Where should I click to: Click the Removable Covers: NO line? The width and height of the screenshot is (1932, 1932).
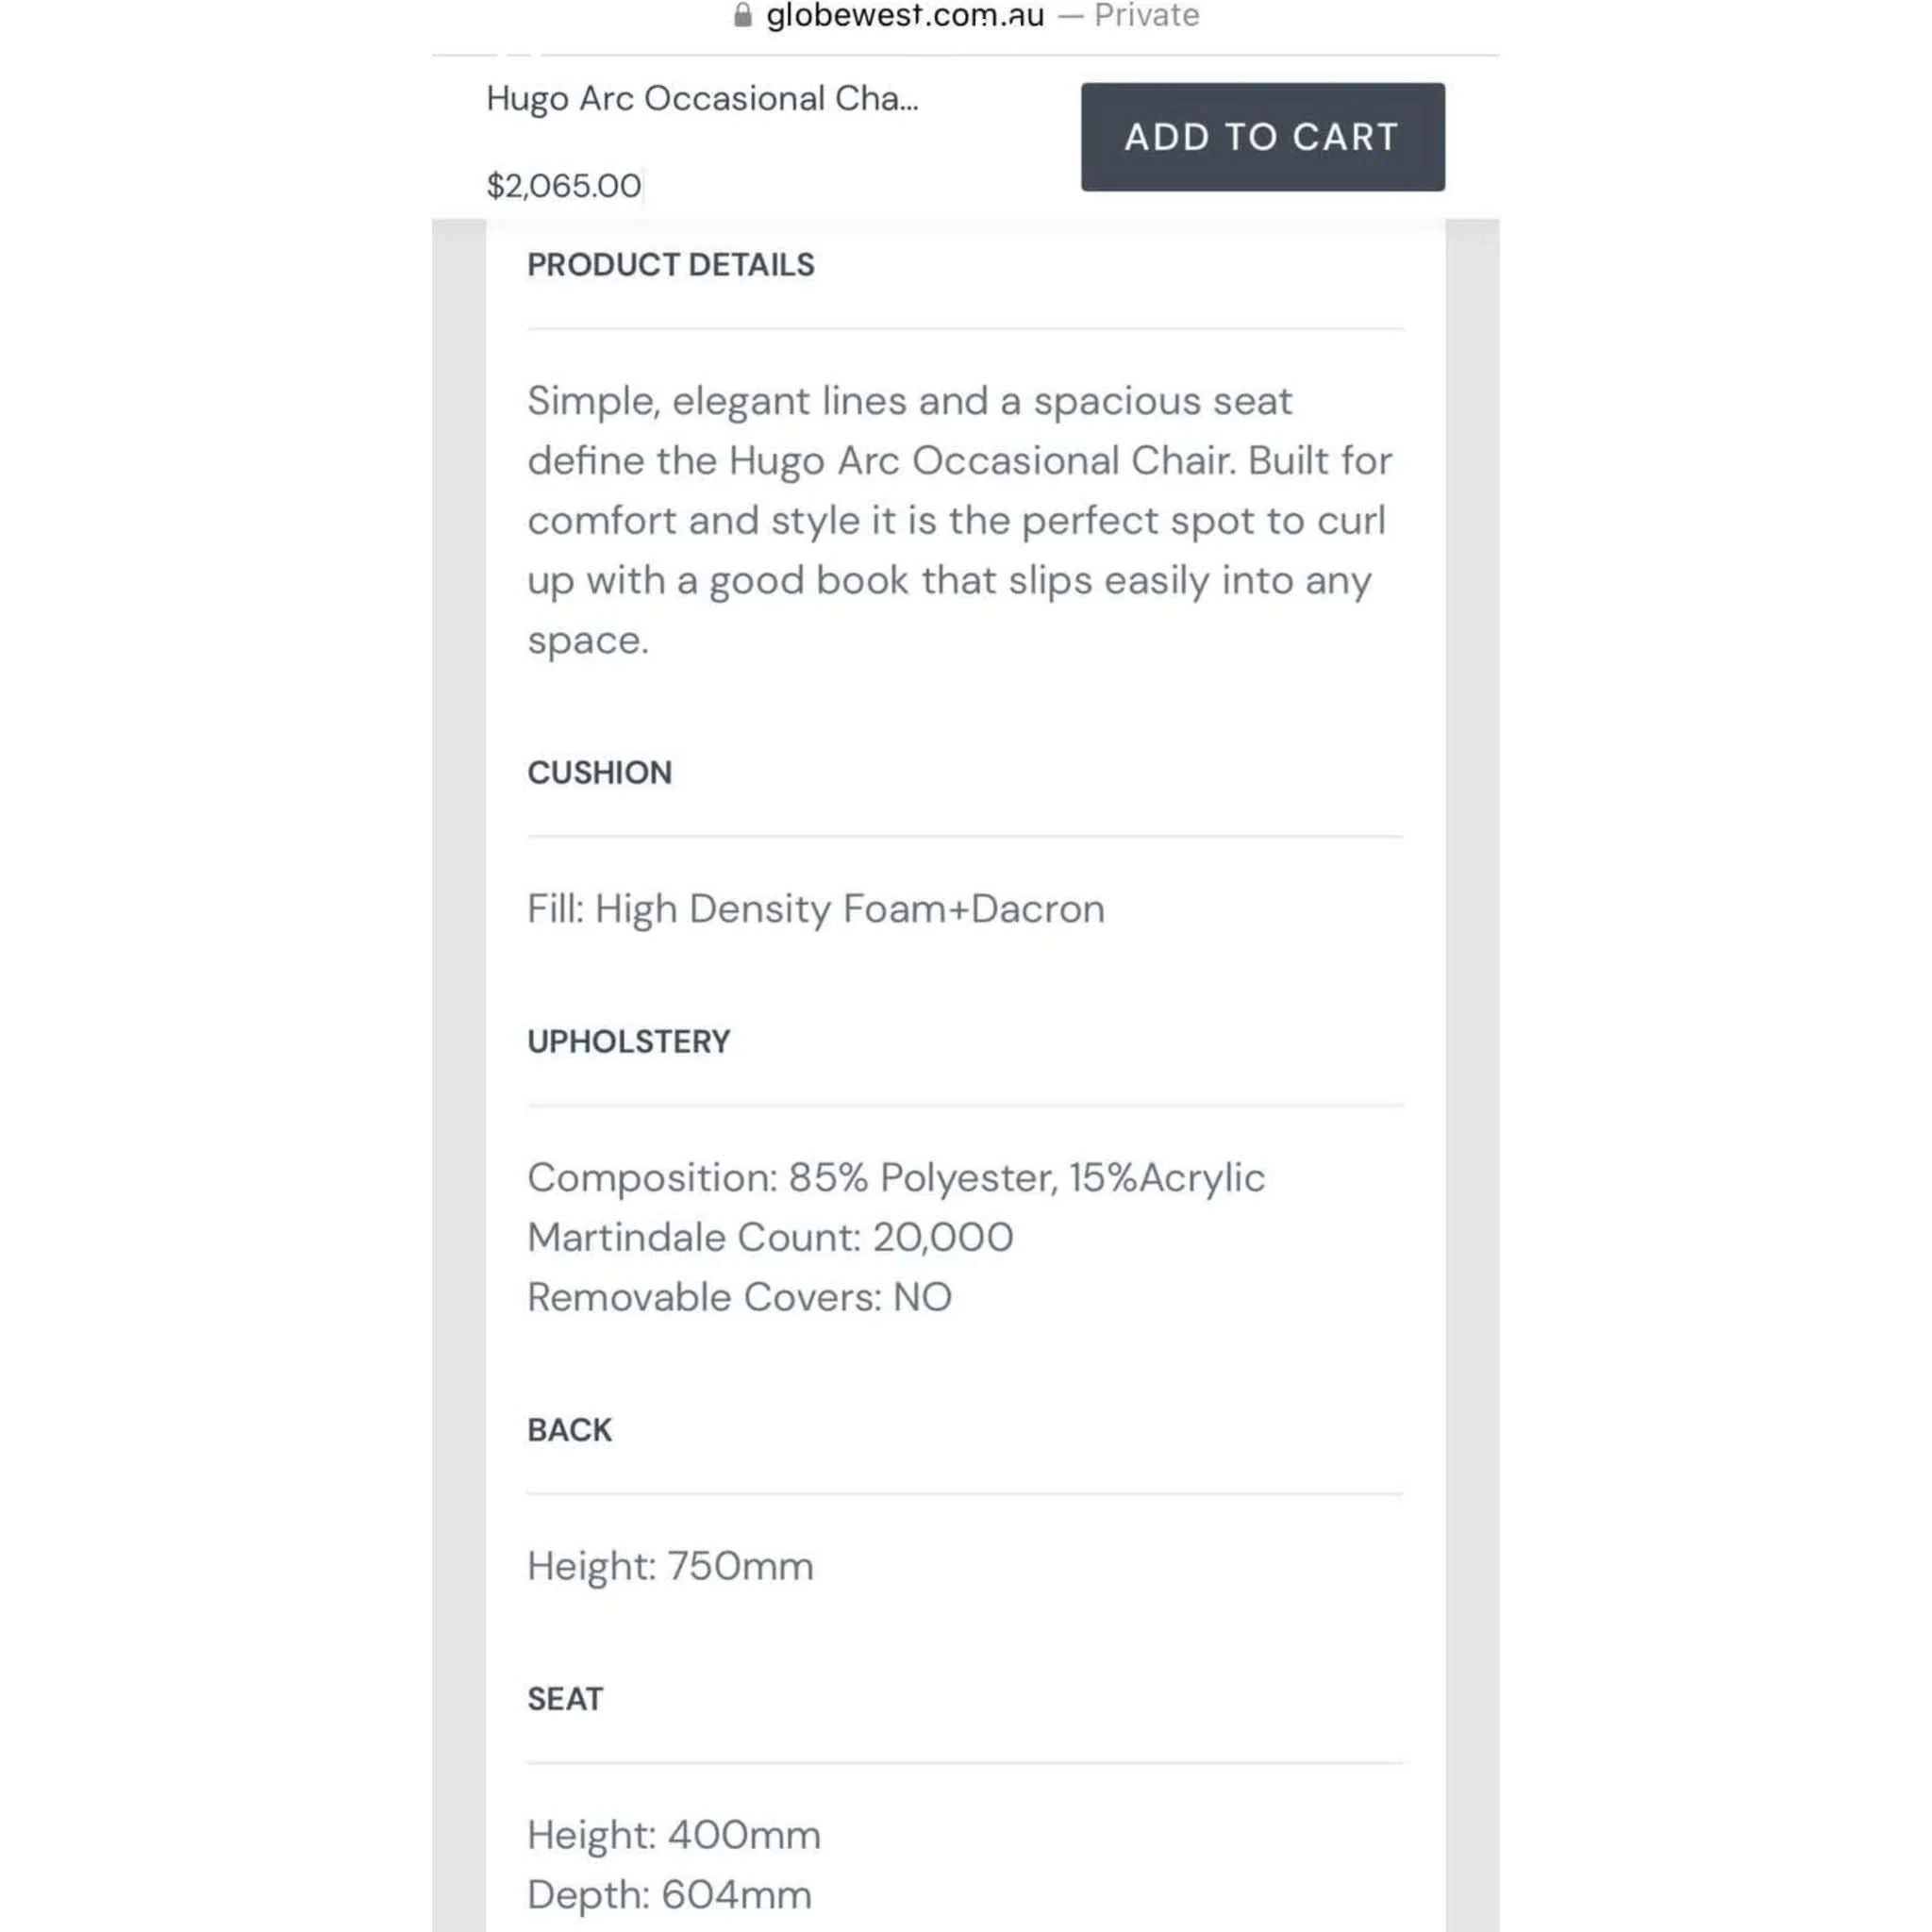tap(739, 1298)
